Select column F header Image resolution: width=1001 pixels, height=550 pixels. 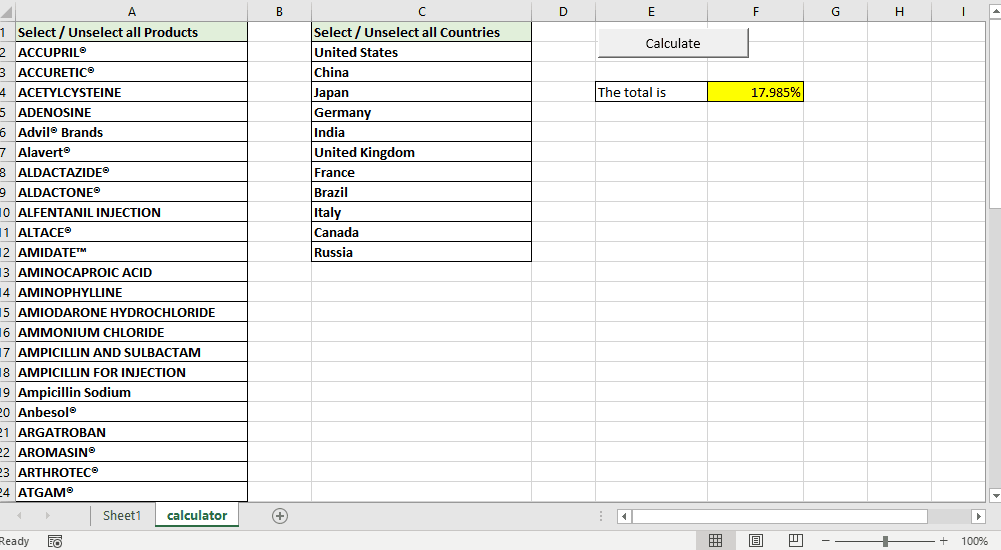click(x=755, y=11)
